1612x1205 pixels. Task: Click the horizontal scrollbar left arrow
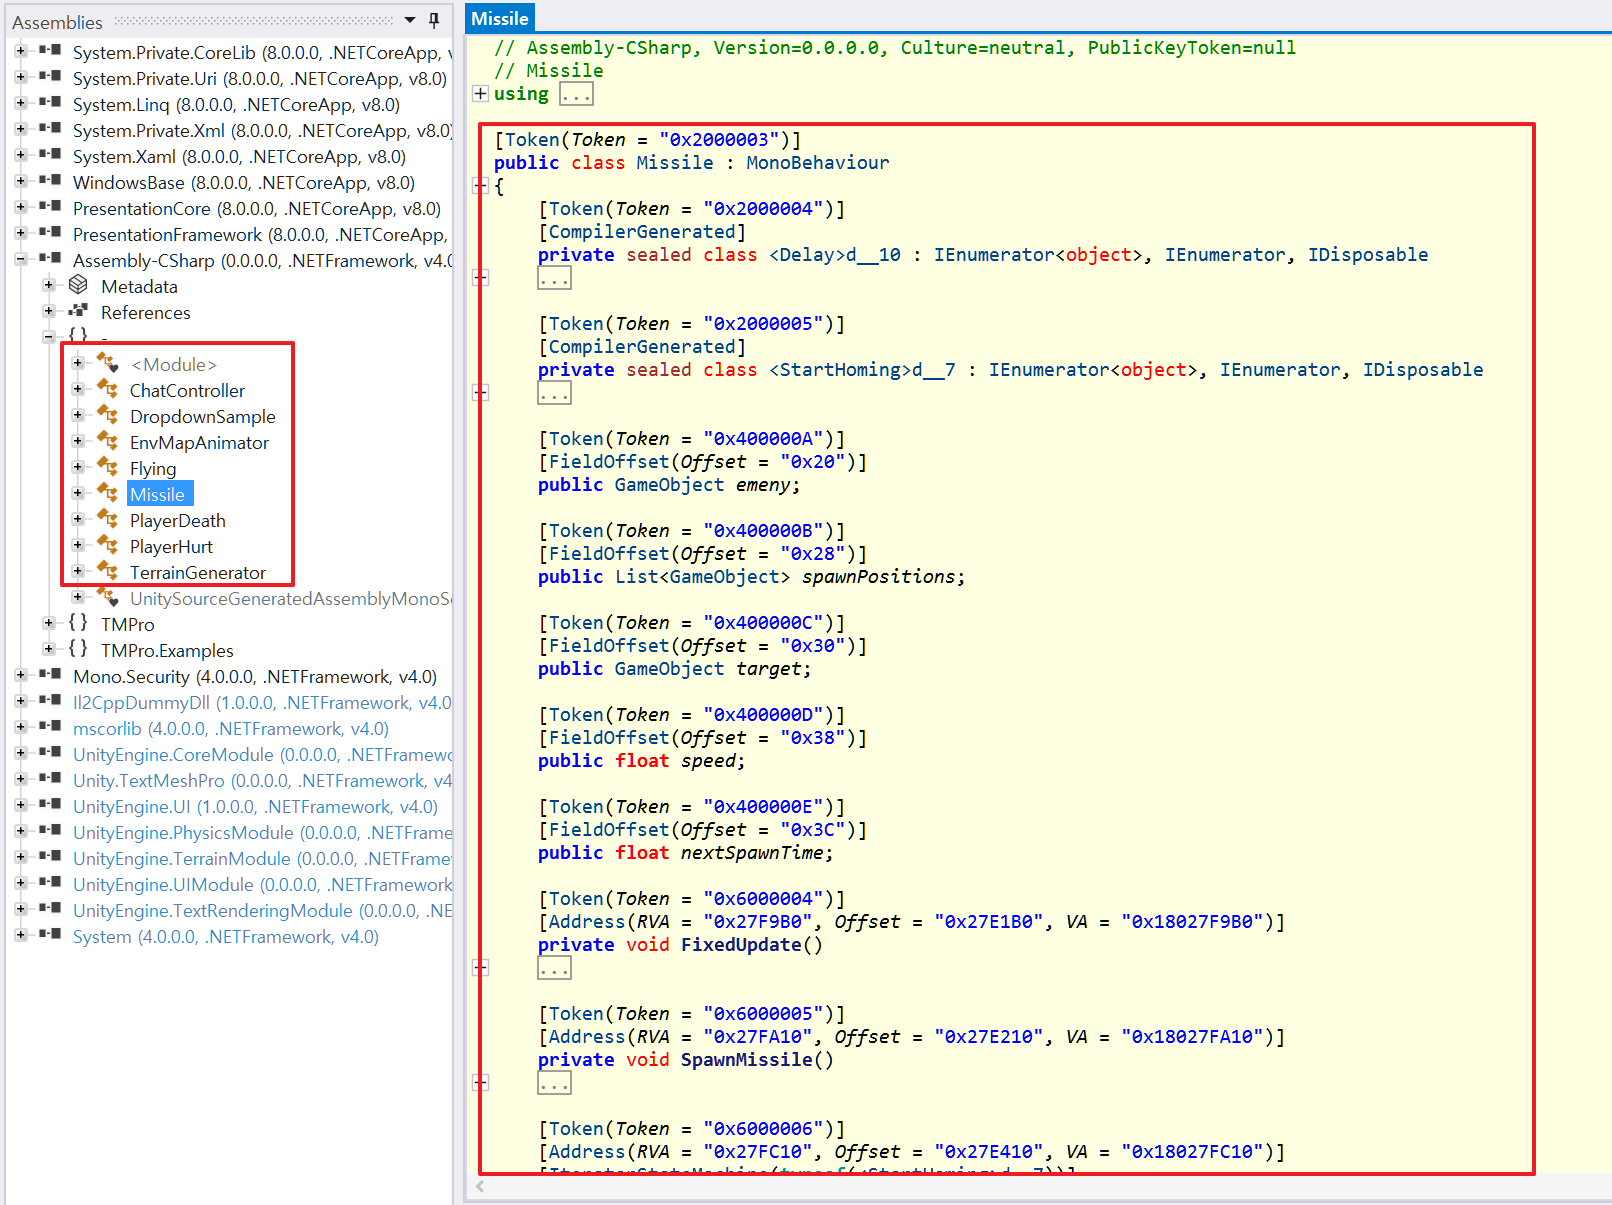481,1186
